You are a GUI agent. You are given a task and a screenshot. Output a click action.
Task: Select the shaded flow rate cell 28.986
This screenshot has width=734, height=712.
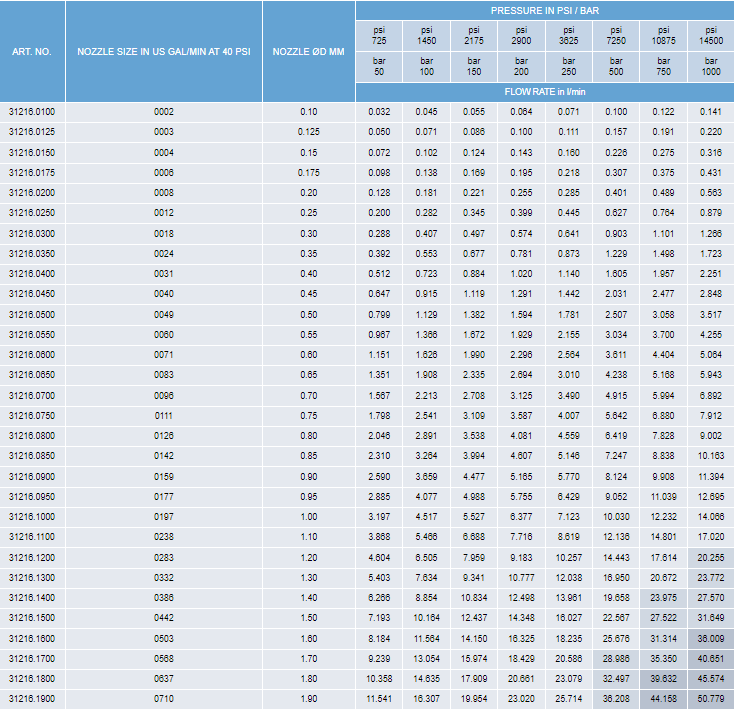point(616,658)
